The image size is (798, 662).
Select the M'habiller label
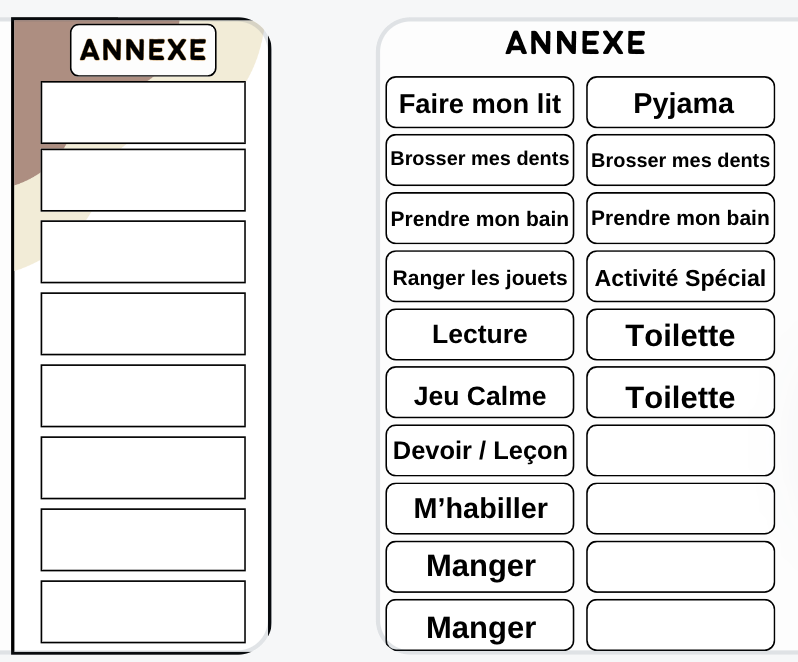click(x=480, y=508)
